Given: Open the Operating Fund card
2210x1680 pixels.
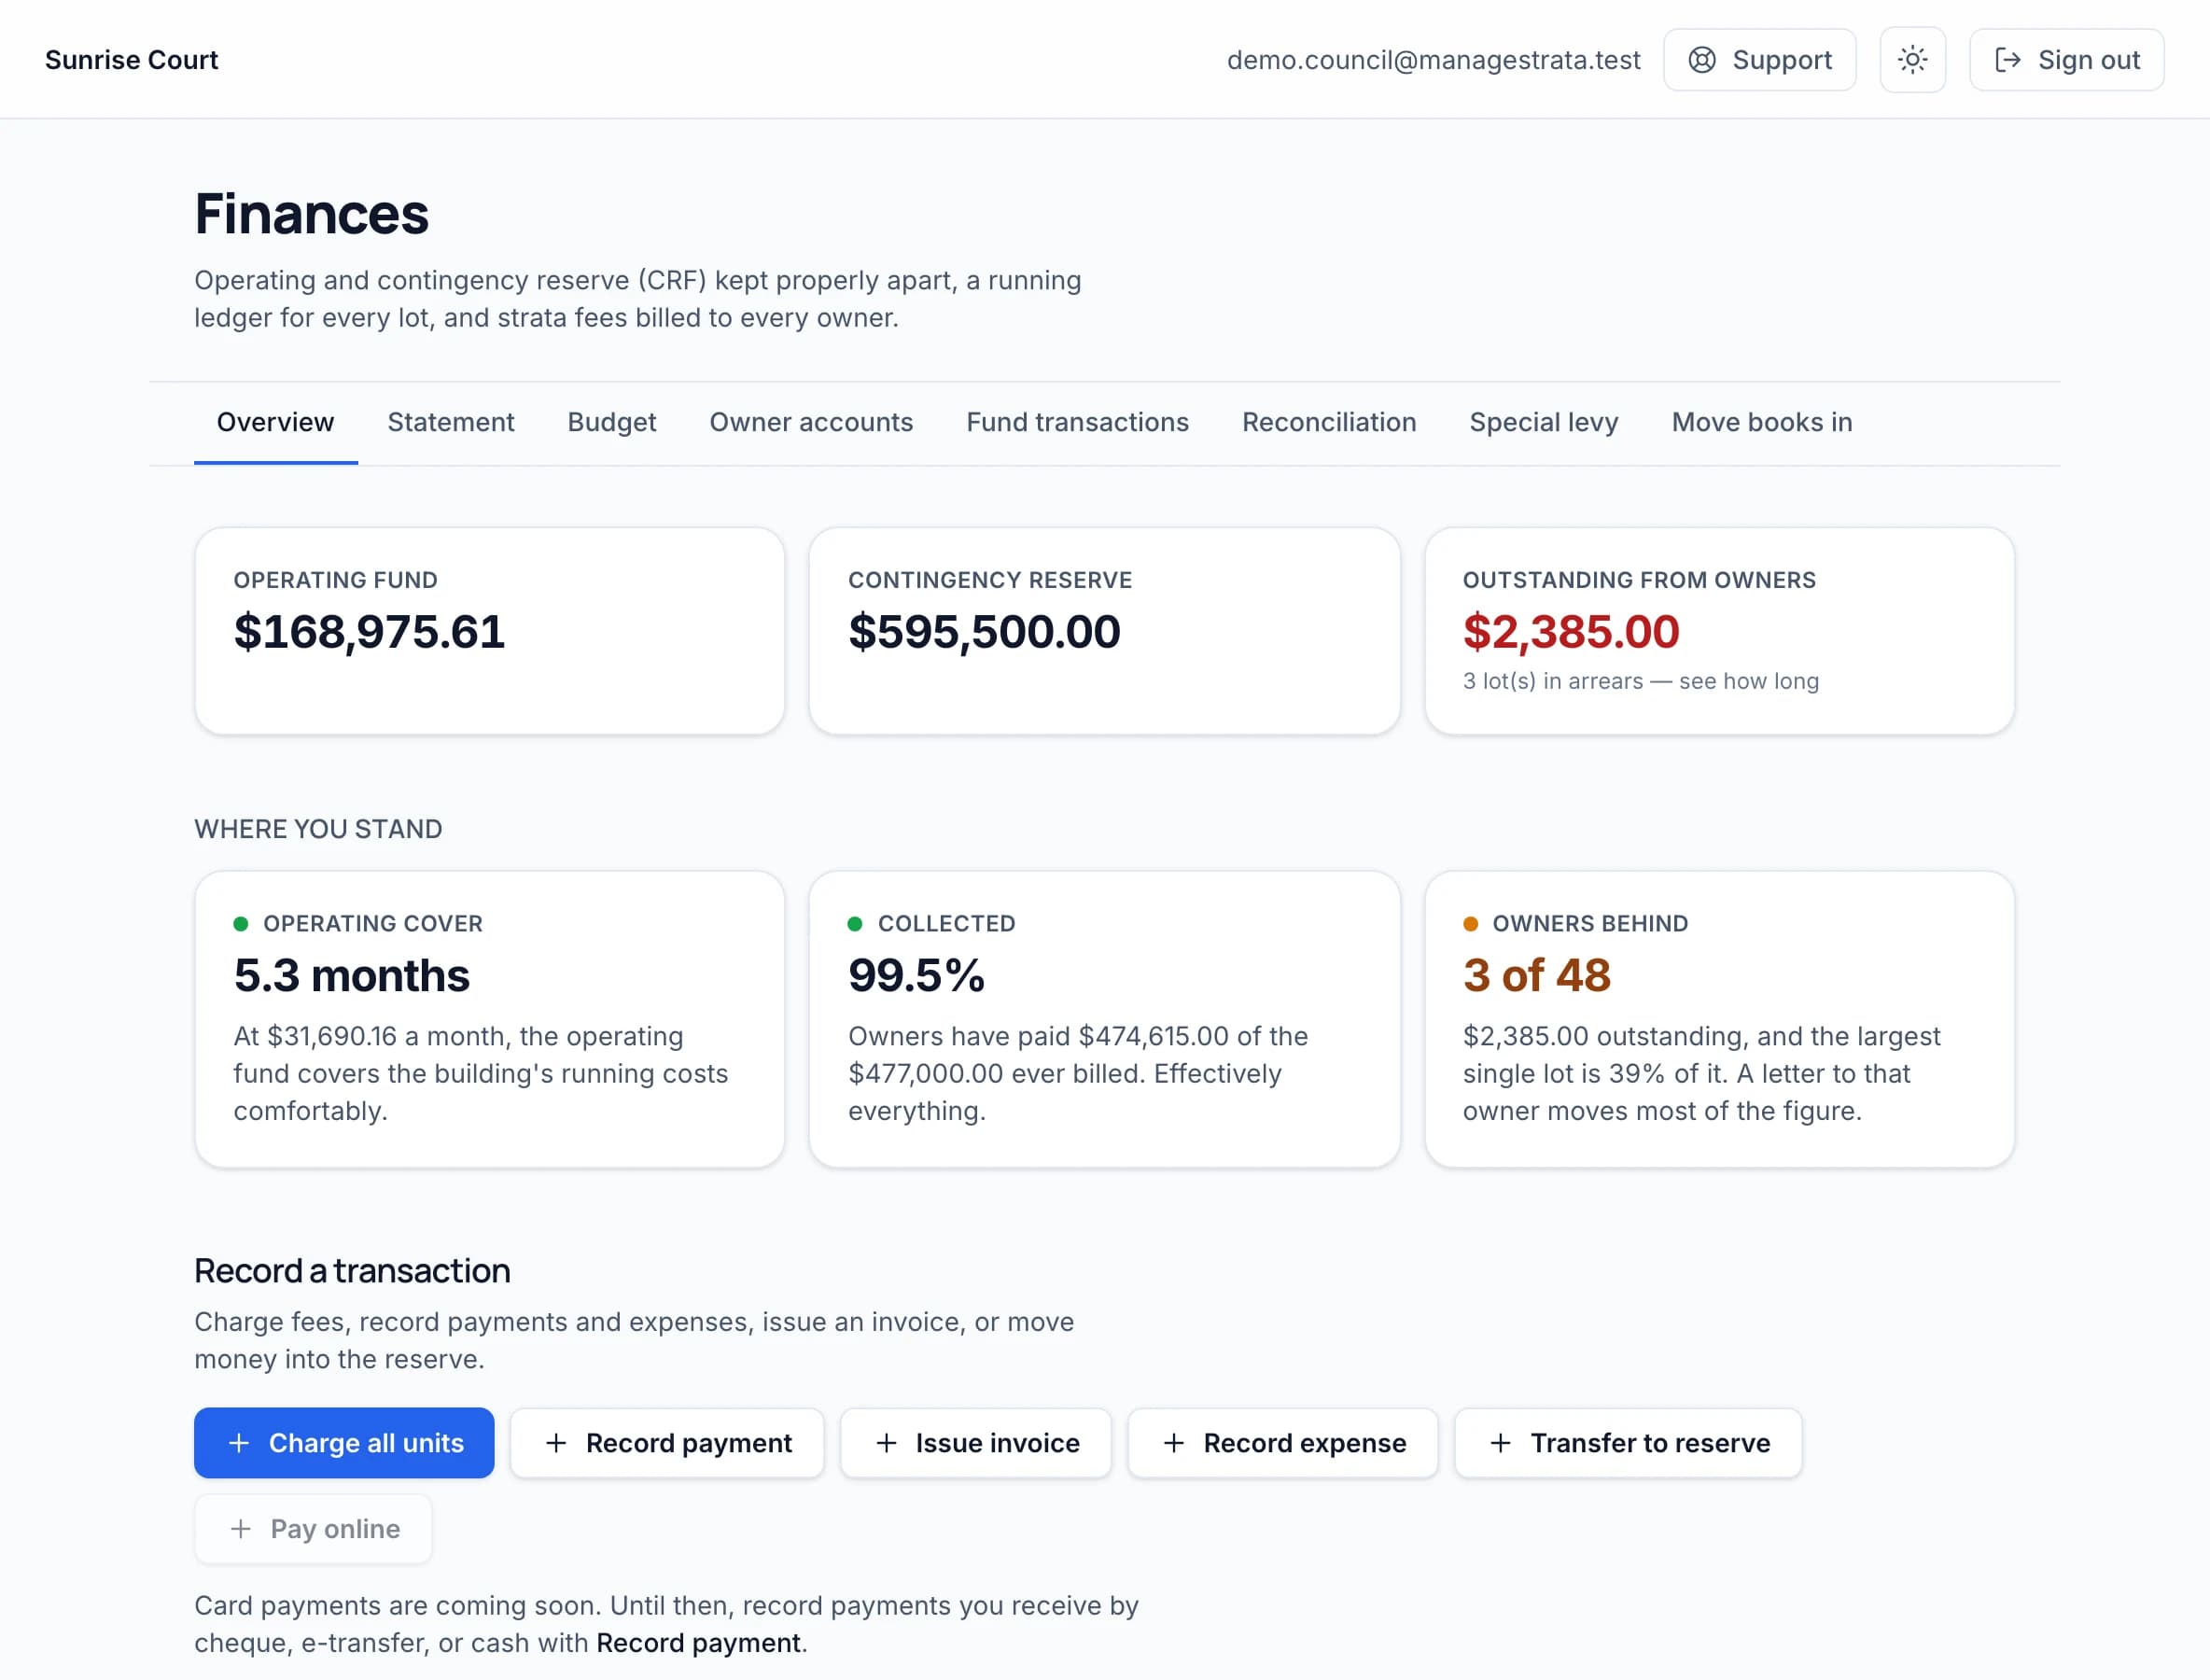Looking at the screenshot, I should [490, 631].
